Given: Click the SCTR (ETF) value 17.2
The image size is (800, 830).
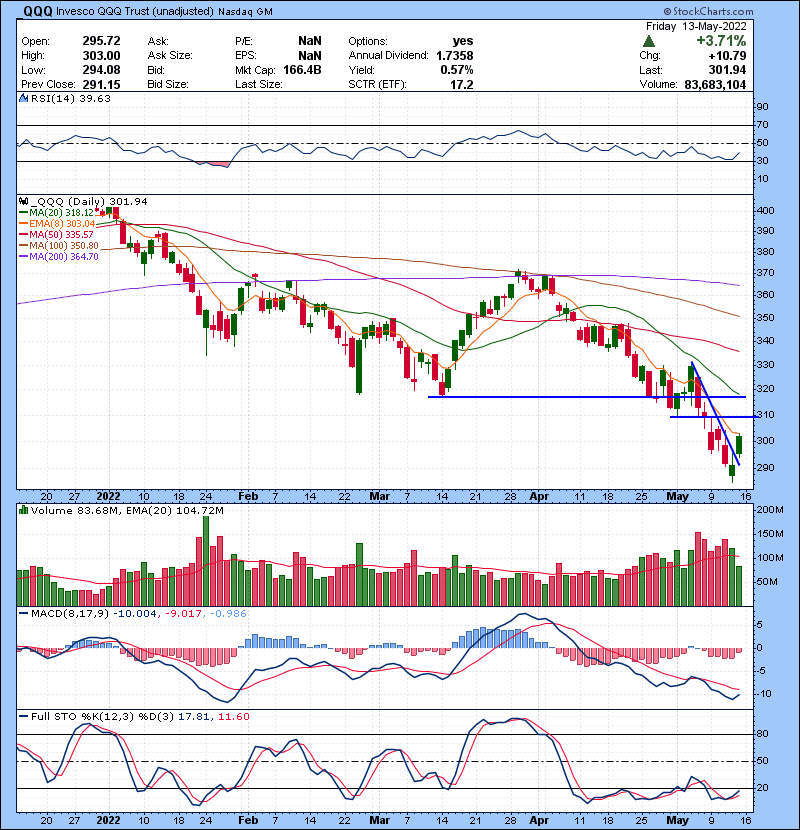Looking at the screenshot, I should point(462,84).
